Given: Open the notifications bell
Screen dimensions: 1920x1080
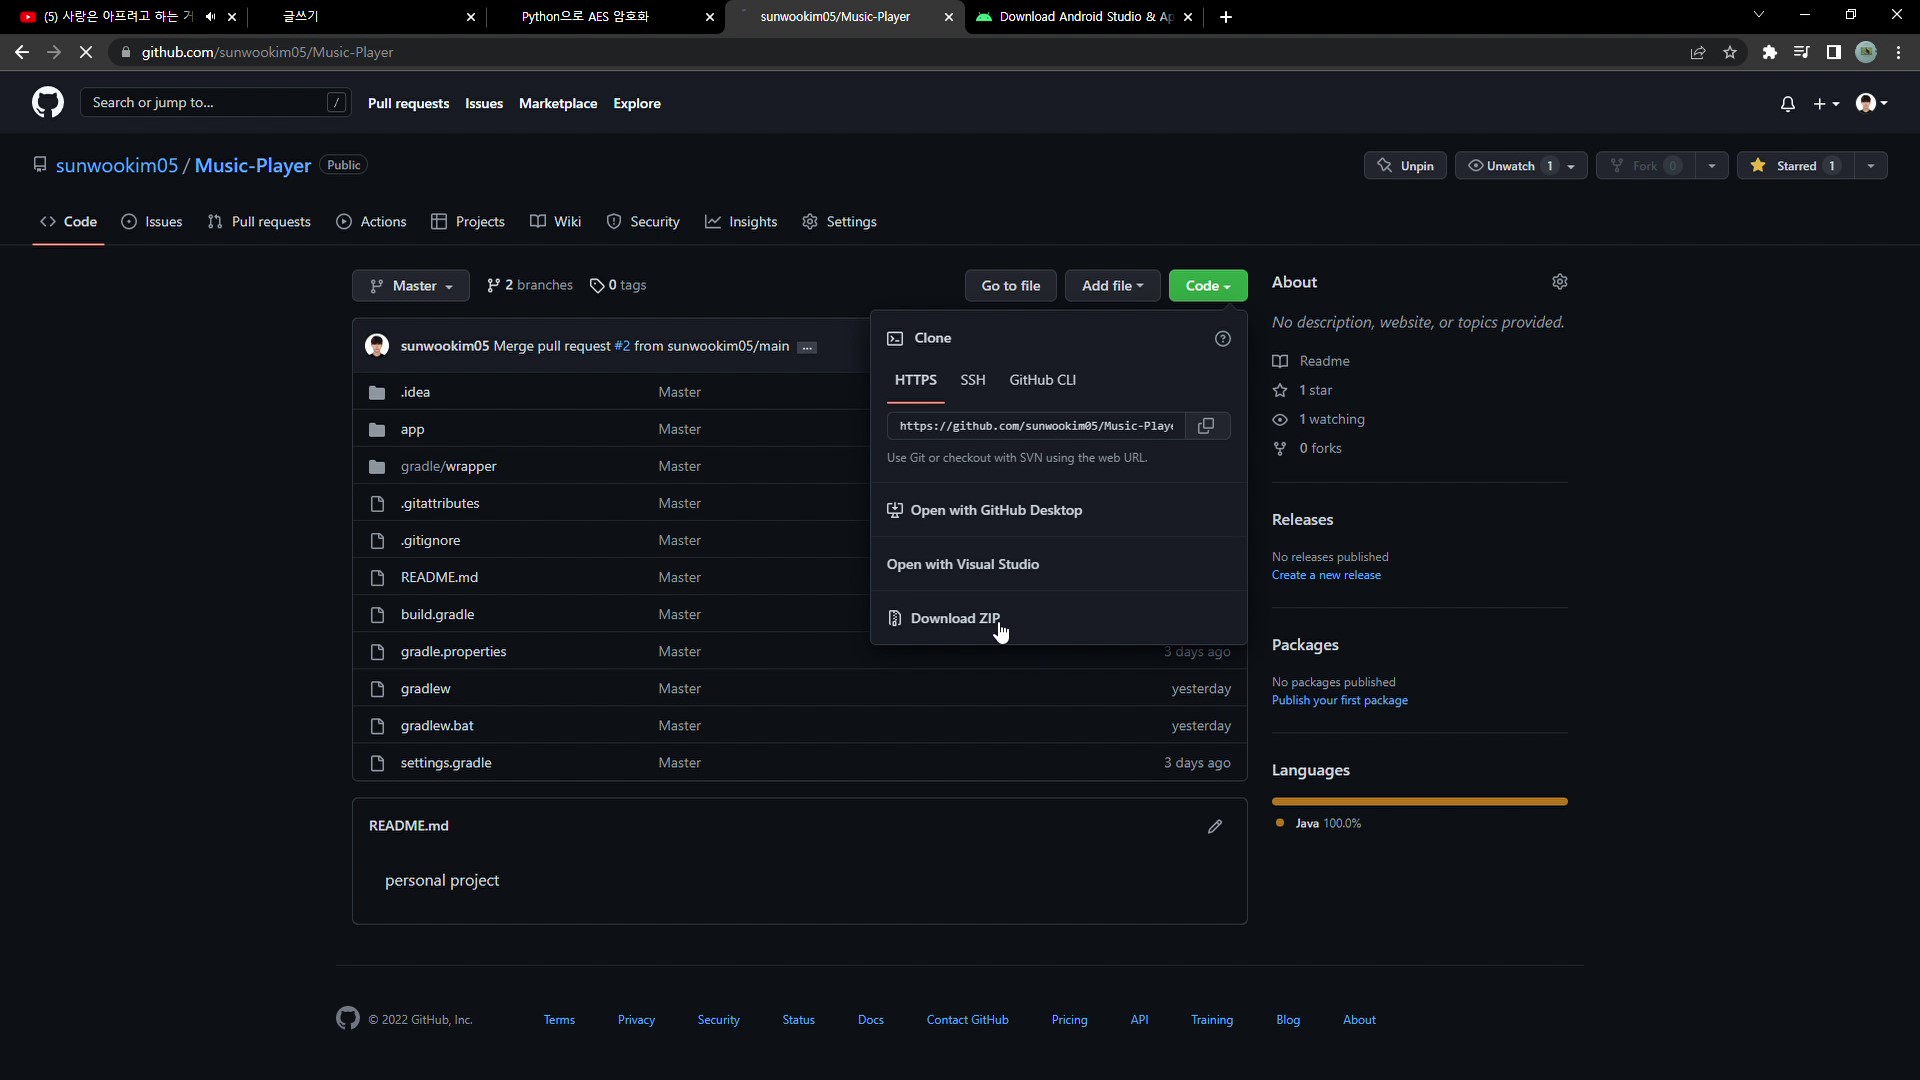Looking at the screenshot, I should coord(1788,104).
